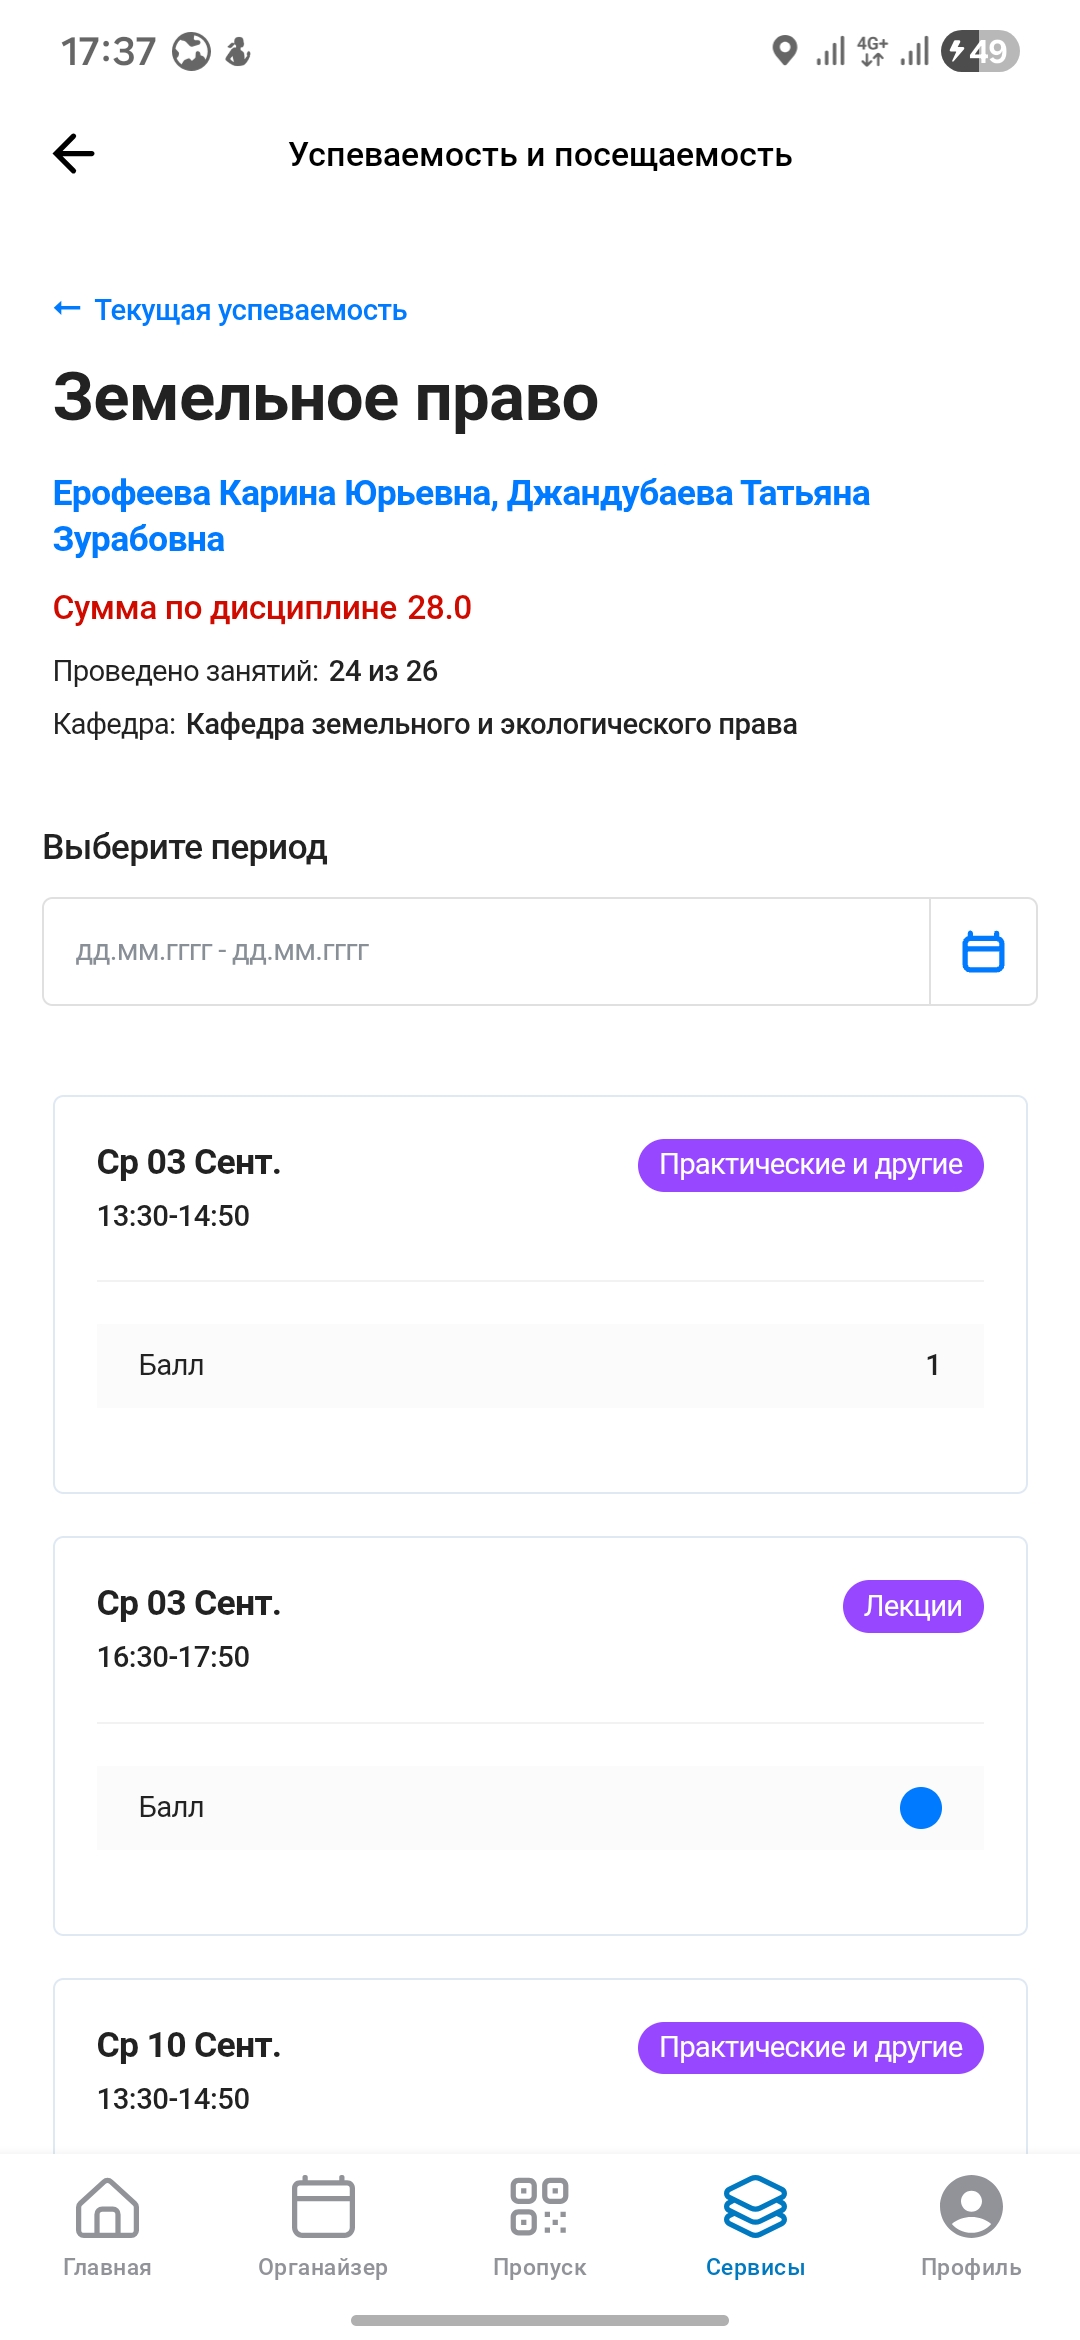Image resolution: width=1080 pixels, height=2340 pixels.
Task: Tap Практические и другие badge for 03 Сент.
Action: click(810, 1165)
